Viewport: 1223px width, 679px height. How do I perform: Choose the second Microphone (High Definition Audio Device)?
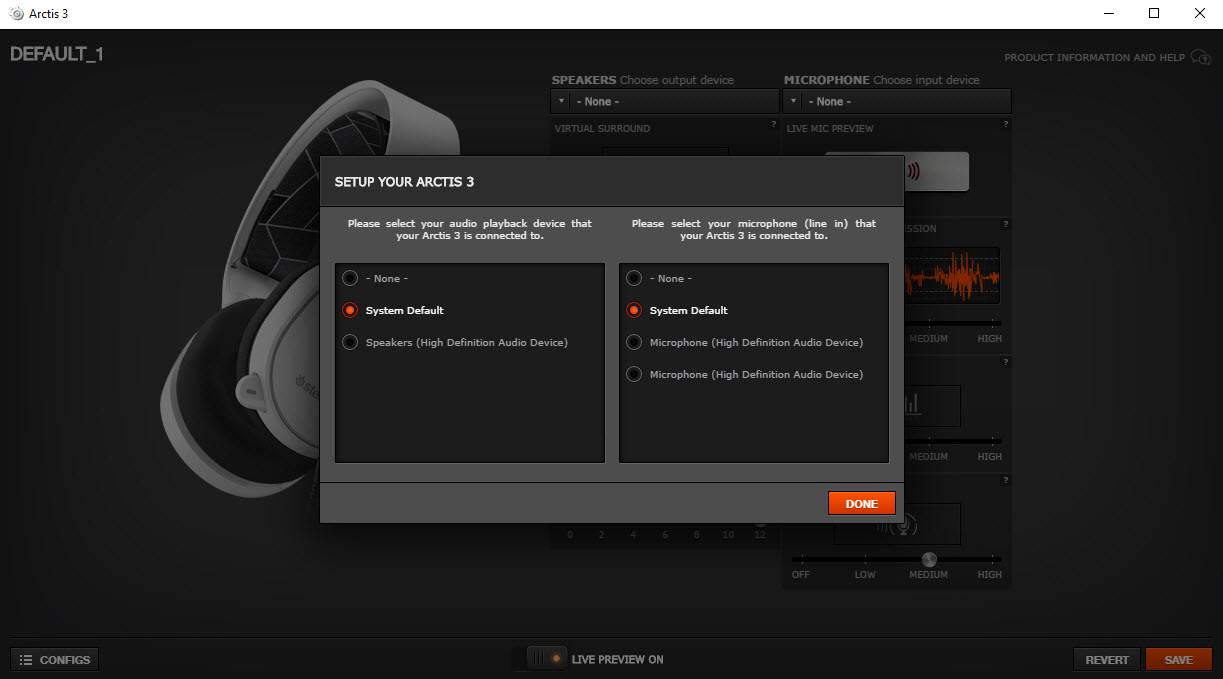[634, 374]
